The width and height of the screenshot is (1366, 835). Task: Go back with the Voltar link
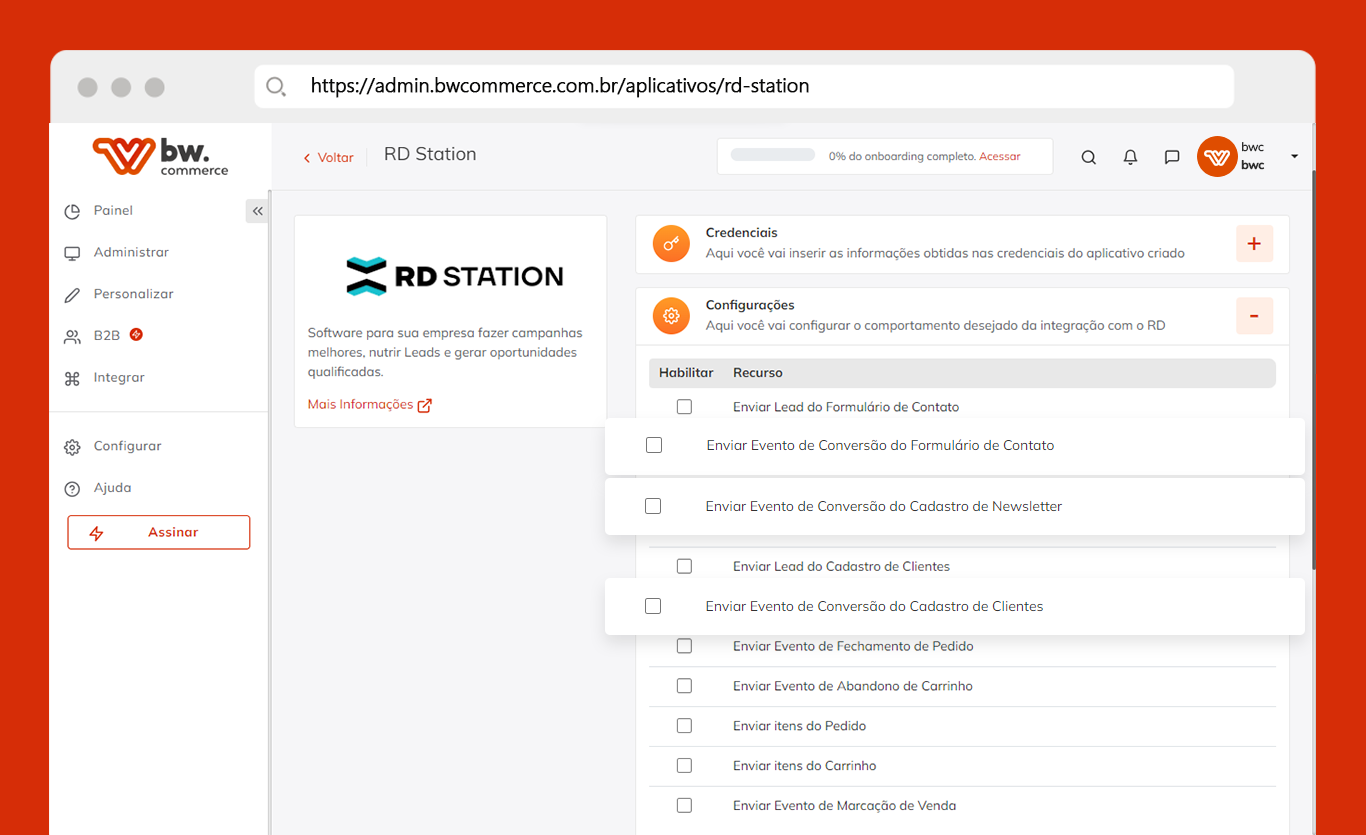(x=329, y=158)
